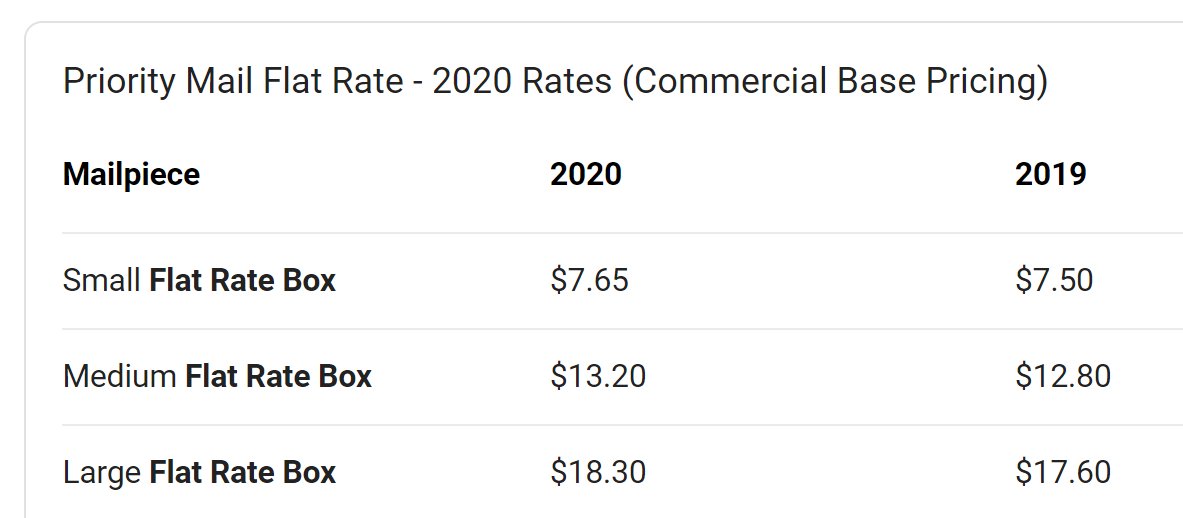Screen dimensions: 1183x518
Task: Click the Priority Mail Flat Rate table title
Action: 555,81
